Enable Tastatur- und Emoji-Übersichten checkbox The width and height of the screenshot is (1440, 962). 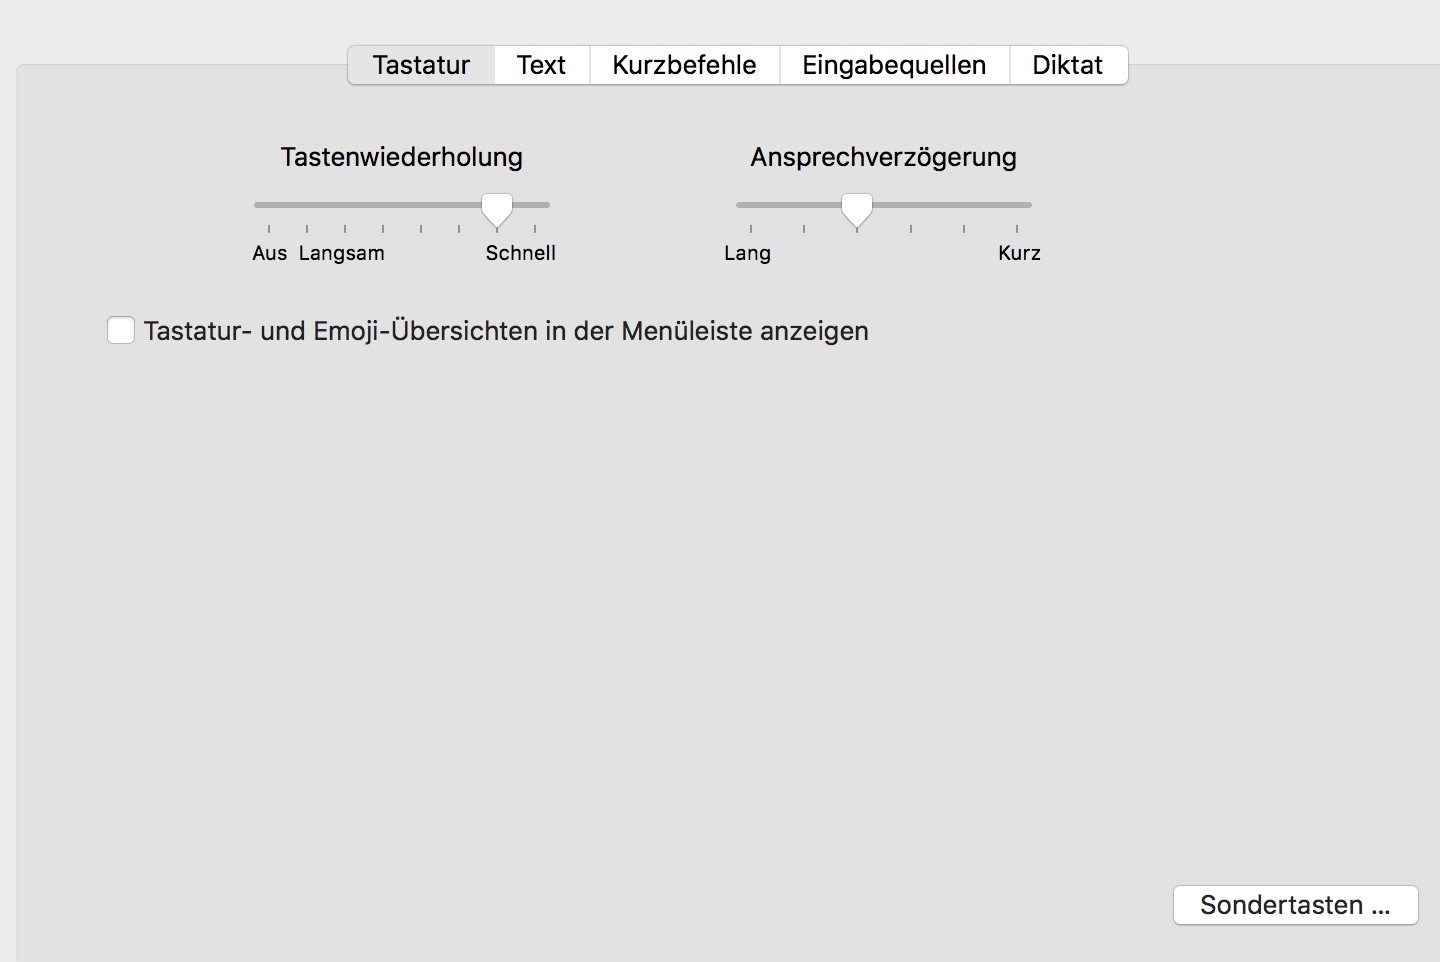(x=121, y=330)
